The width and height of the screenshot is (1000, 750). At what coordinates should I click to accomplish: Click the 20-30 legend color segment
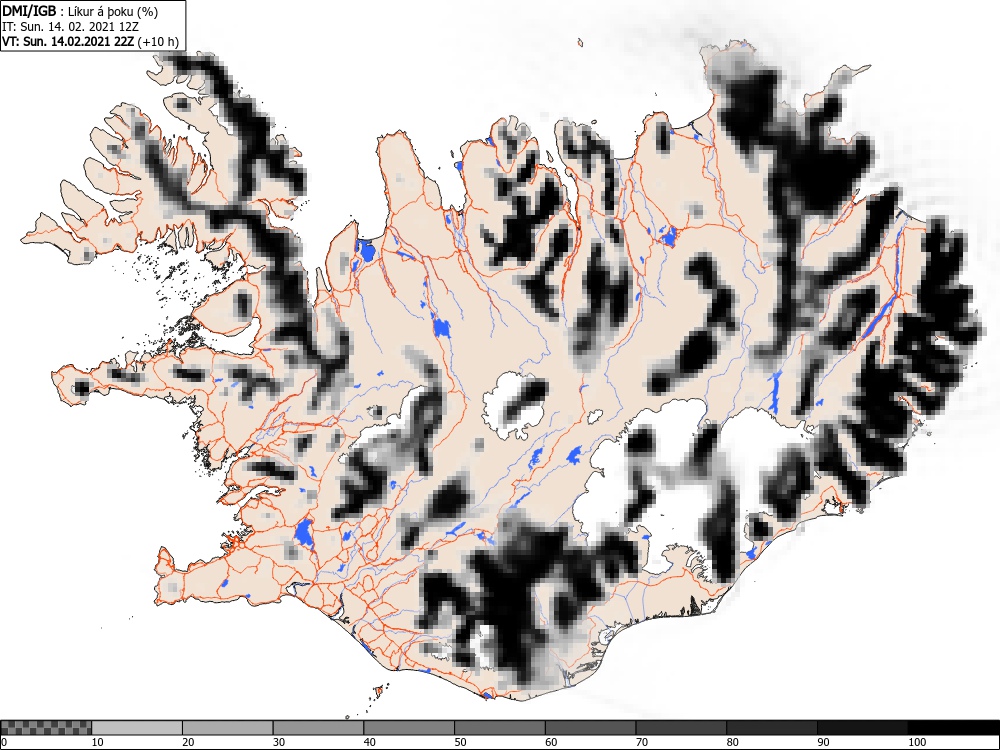(x=228, y=728)
